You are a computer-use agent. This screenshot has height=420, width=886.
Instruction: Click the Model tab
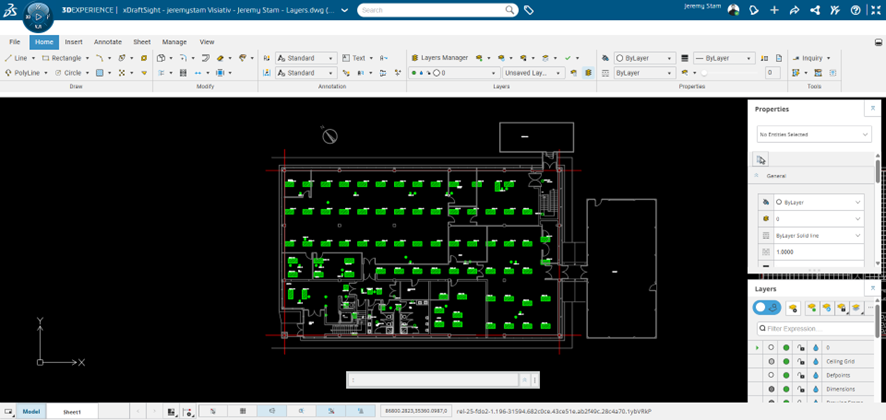pyautogui.click(x=31, y=412)
